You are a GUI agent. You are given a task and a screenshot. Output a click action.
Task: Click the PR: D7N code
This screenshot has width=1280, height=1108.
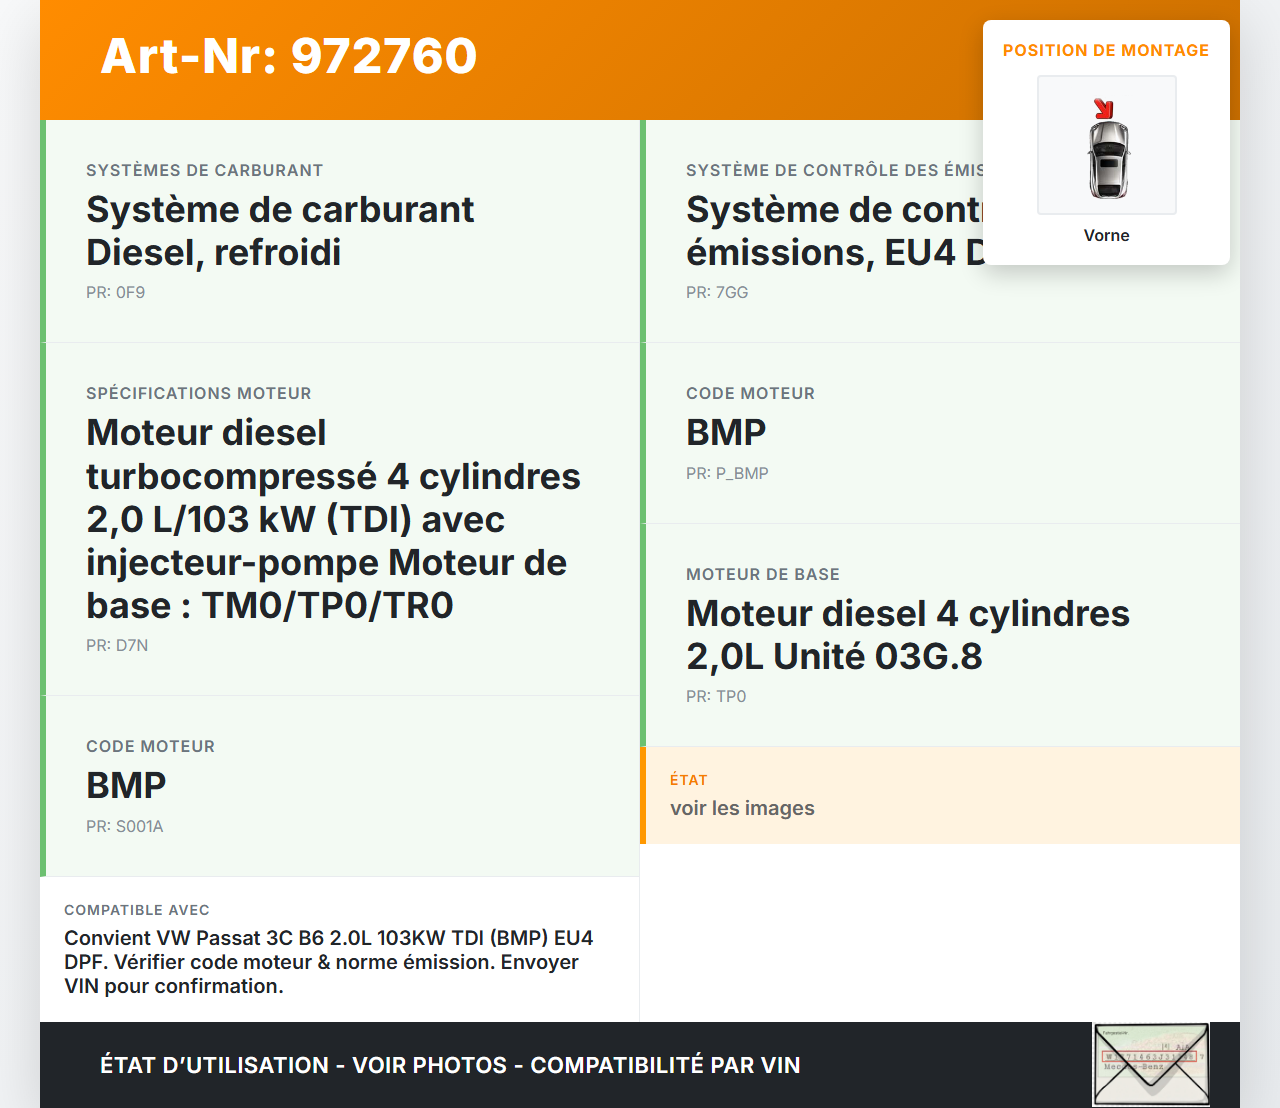pyautogui.click(x=117, y=645)
